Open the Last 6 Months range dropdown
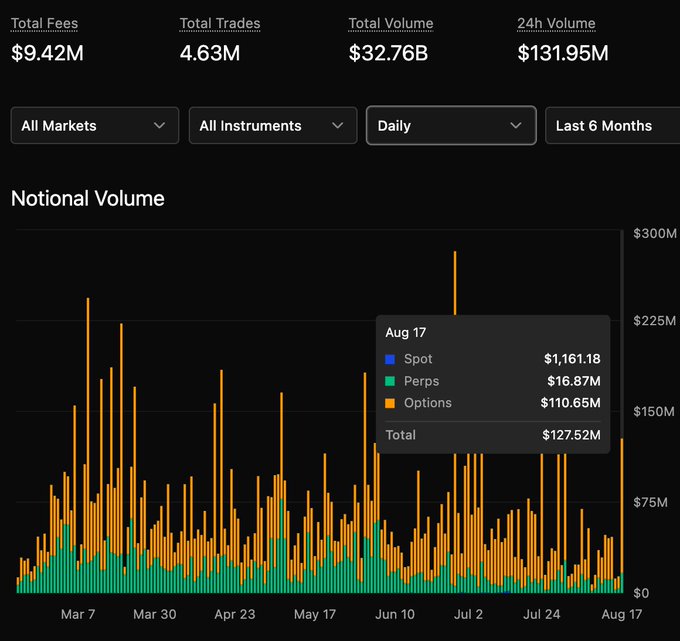The image size is (680, 641). [612, 126]
